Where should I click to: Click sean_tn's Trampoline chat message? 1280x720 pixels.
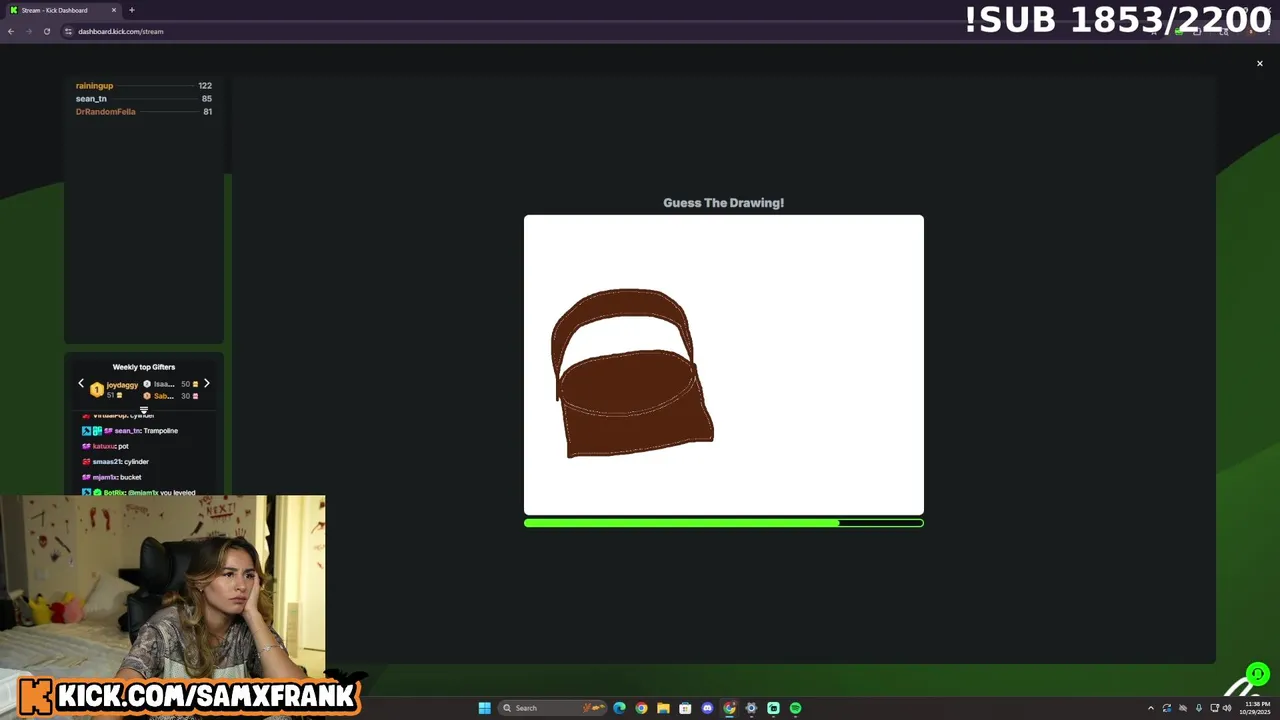click(x=130, y=431)
